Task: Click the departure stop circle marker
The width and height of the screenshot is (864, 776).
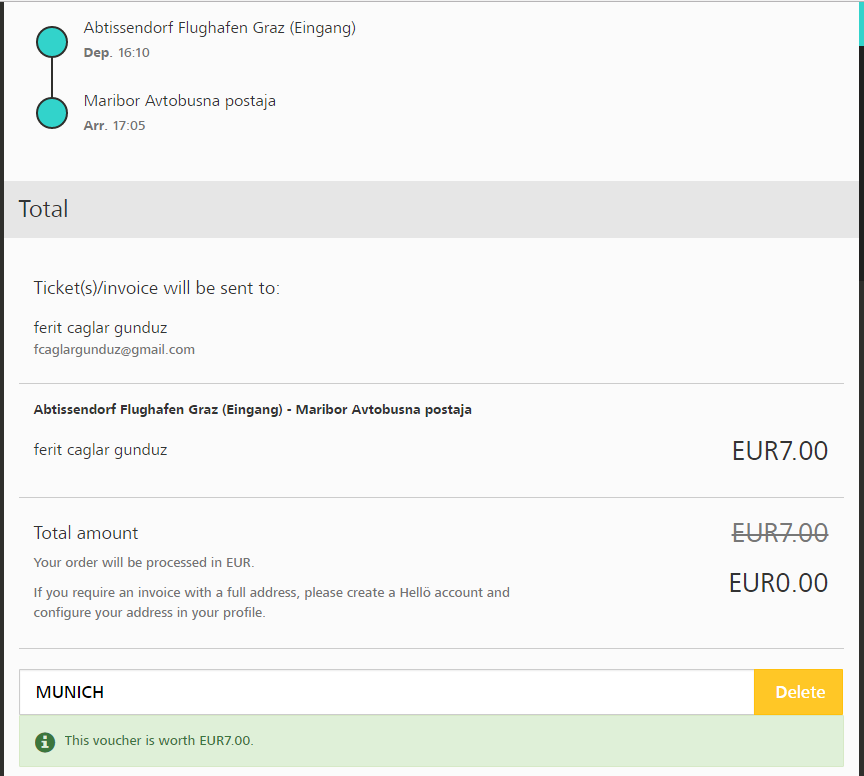Action: click(x=52, y=42)
